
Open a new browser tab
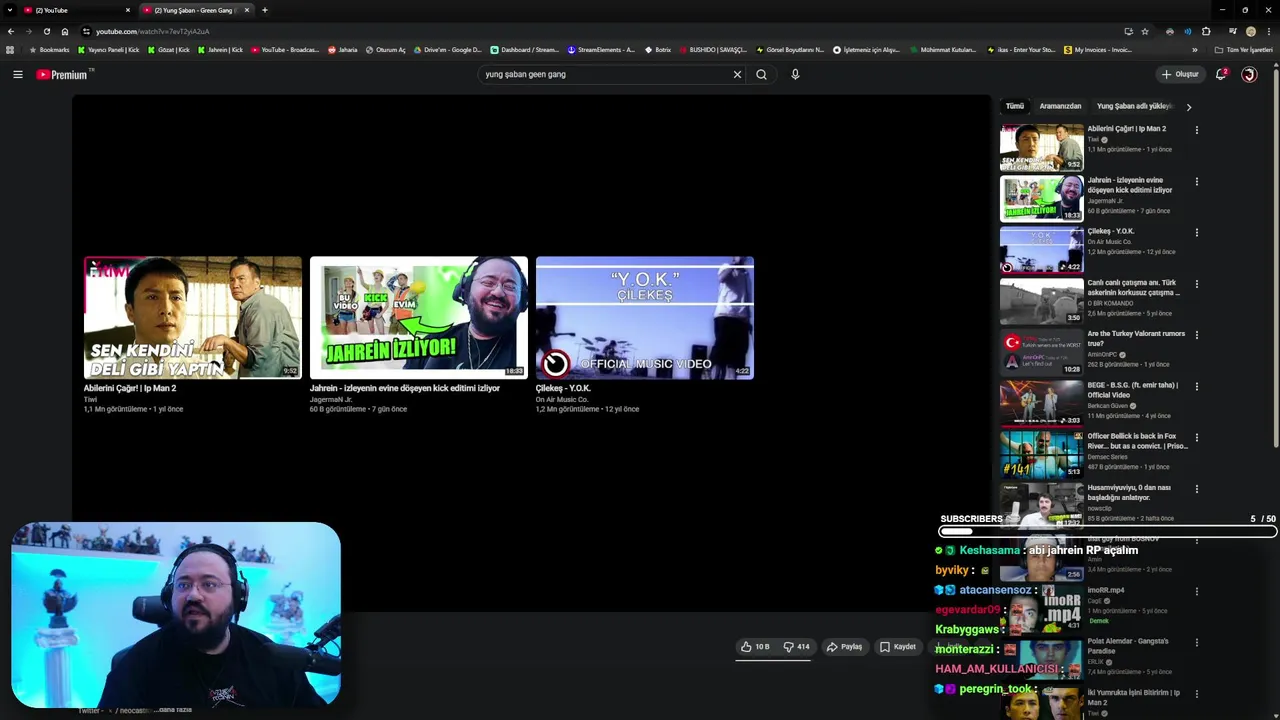click(264, 10)
